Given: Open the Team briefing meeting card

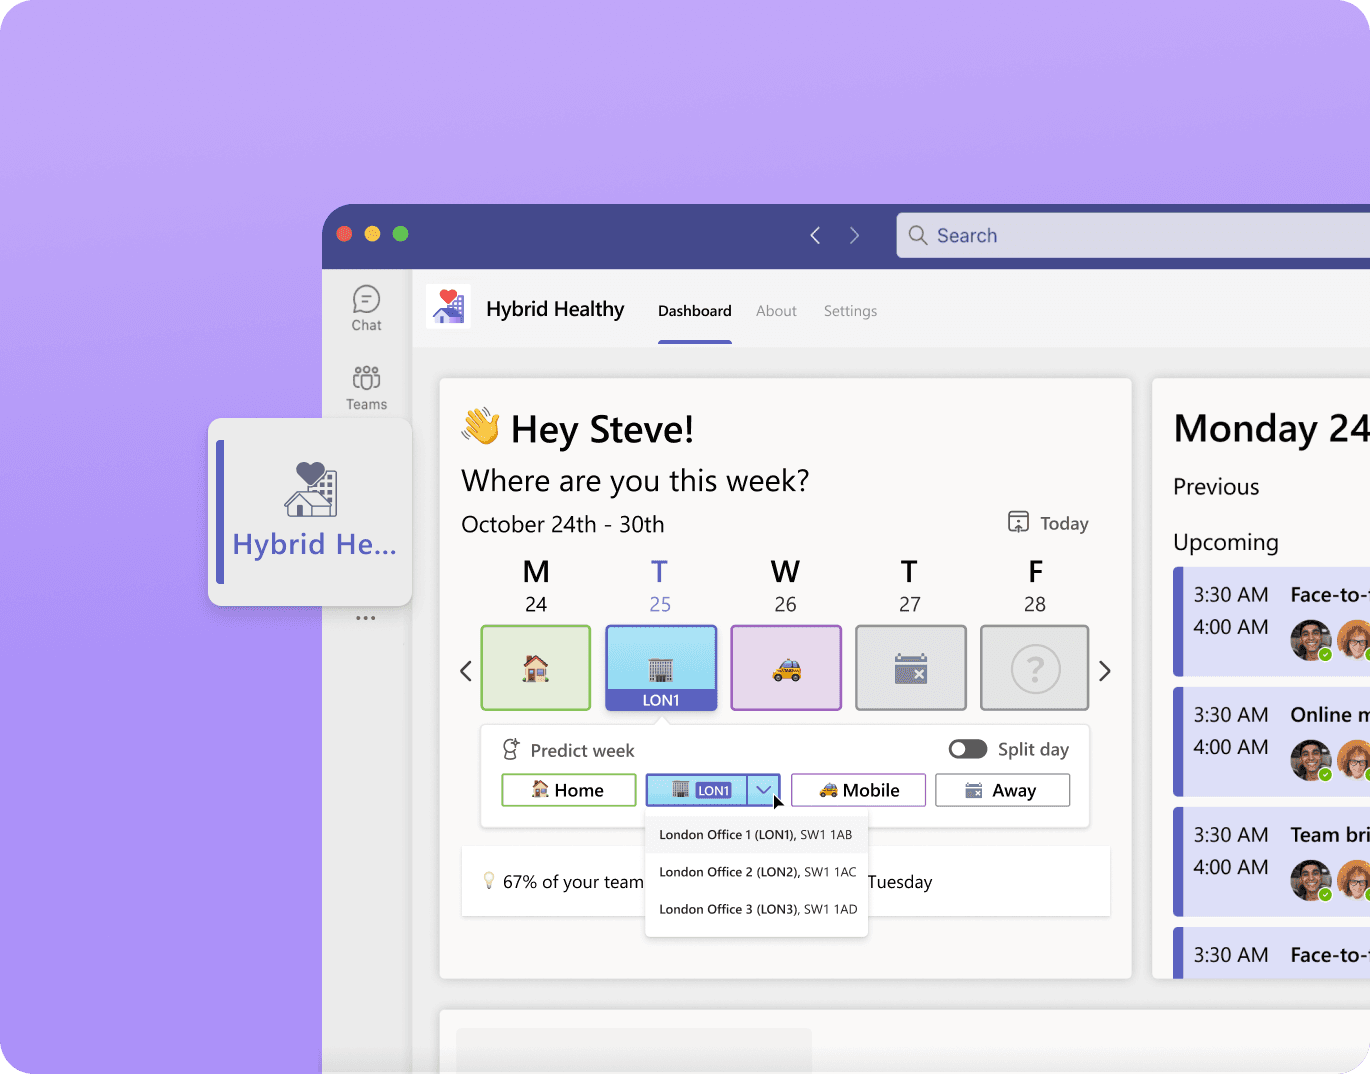Looking at the screenshot, I should [1272, 862].
